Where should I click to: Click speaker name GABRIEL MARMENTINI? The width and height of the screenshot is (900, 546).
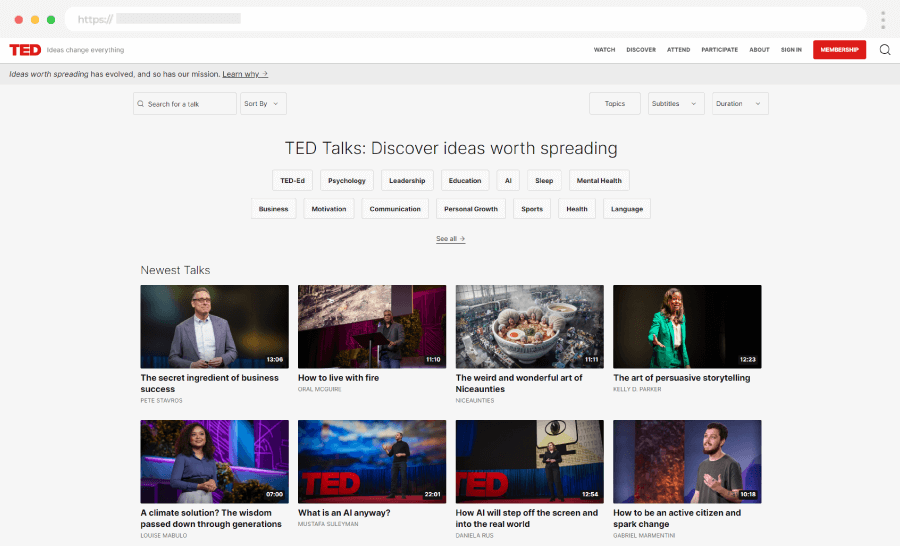644,536
